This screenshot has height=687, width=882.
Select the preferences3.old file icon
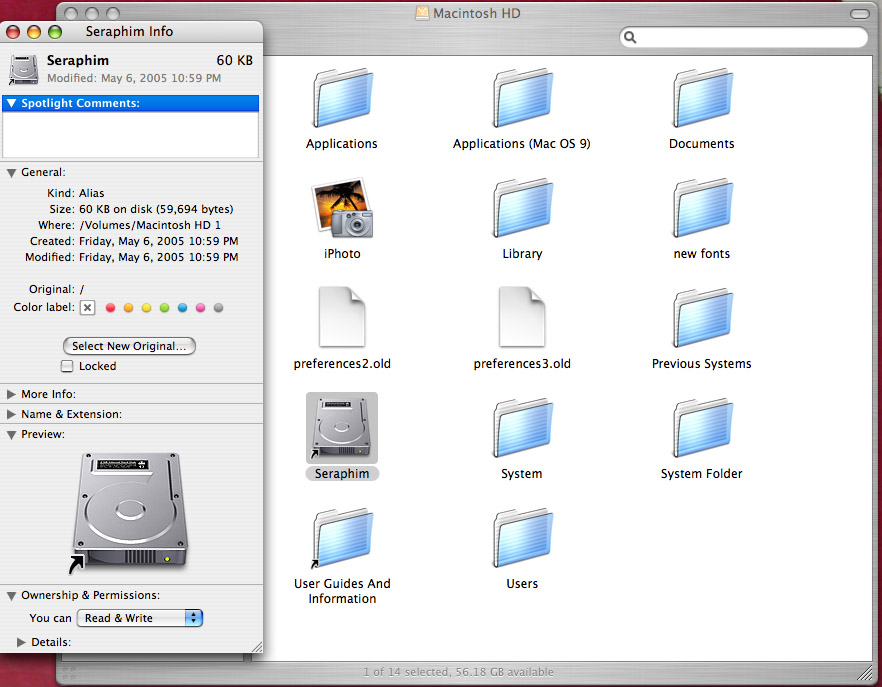522,317
